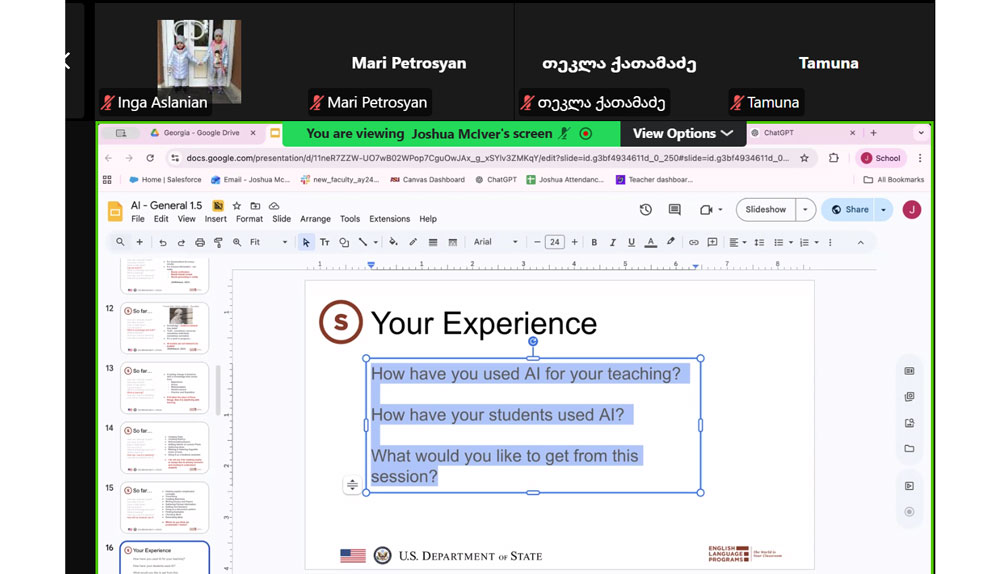Click the Paint format icon

point(218,242)
